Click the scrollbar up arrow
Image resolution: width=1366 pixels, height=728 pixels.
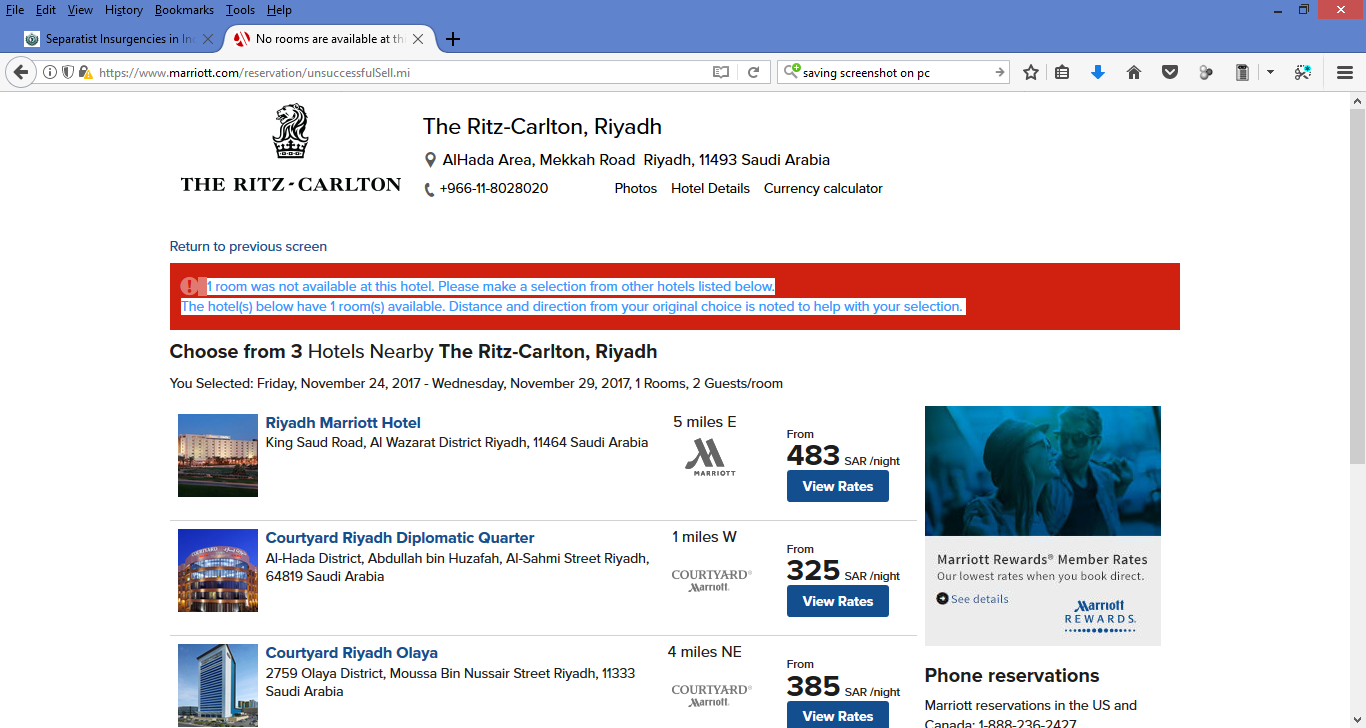[1357, 101]
